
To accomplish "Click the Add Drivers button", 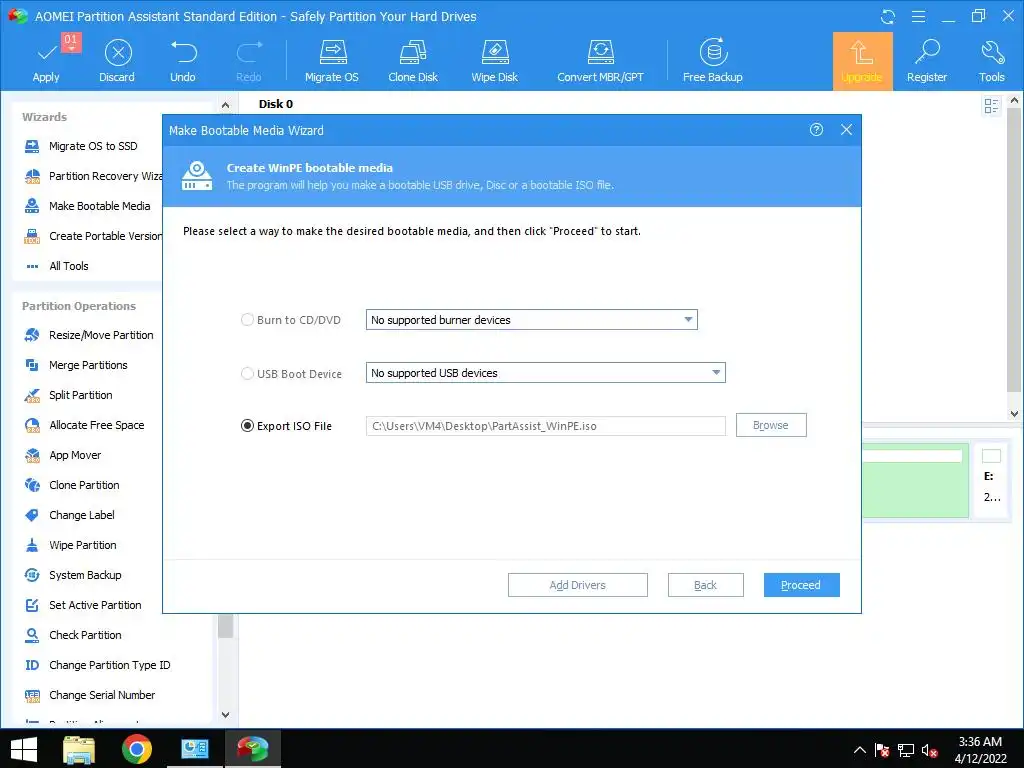I will click(577, 585).
